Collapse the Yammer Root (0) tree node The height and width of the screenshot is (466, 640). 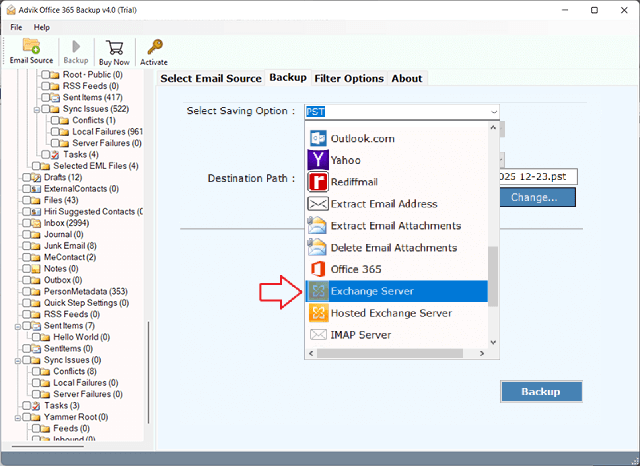pyautogui.click(x=18, y=418)
